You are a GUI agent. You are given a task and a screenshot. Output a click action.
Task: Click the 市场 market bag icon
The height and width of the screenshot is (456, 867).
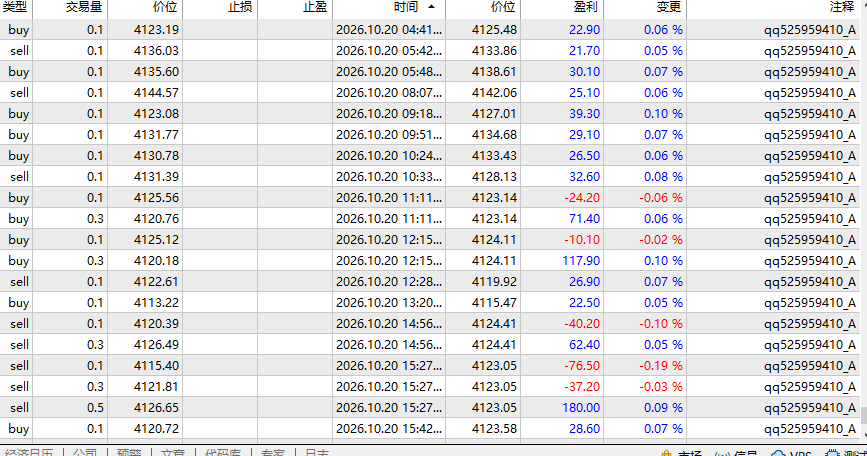666,453
